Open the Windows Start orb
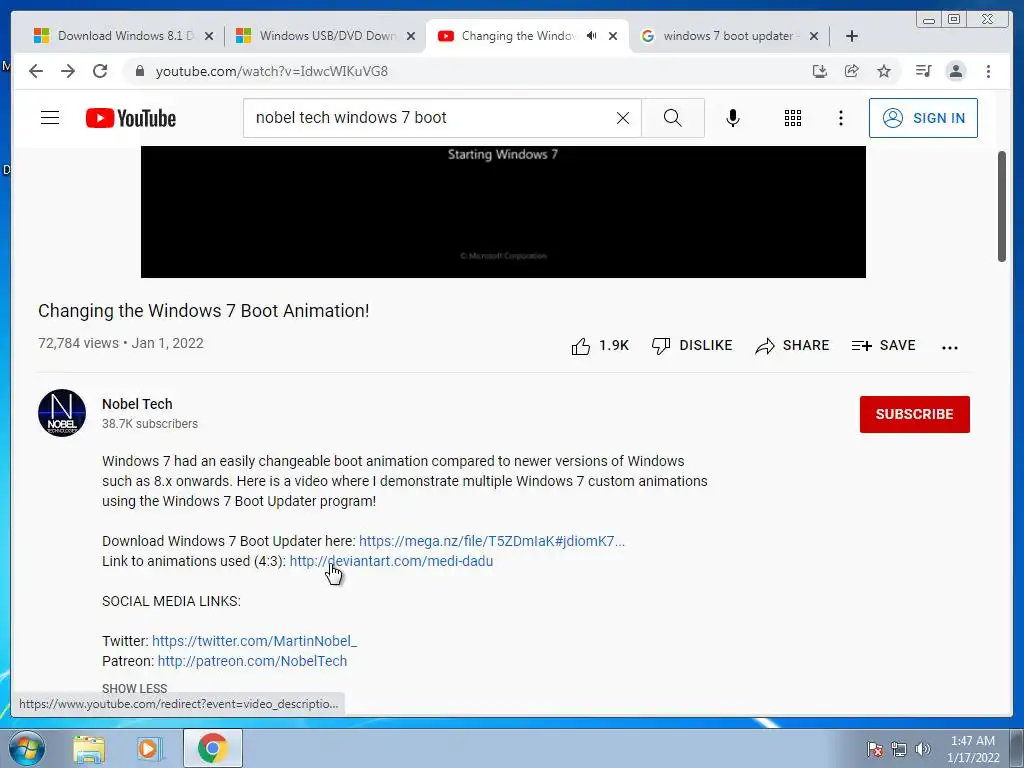The width and height of the screenshot is (1024, 768). click(27, 748)
